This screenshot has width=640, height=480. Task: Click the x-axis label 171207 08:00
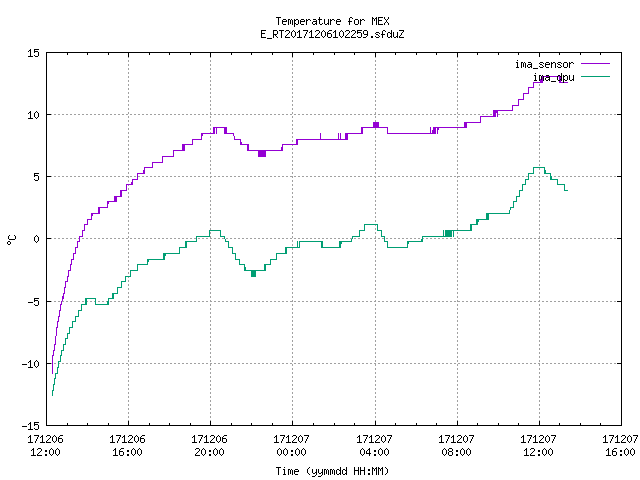[x=456, y=446]
